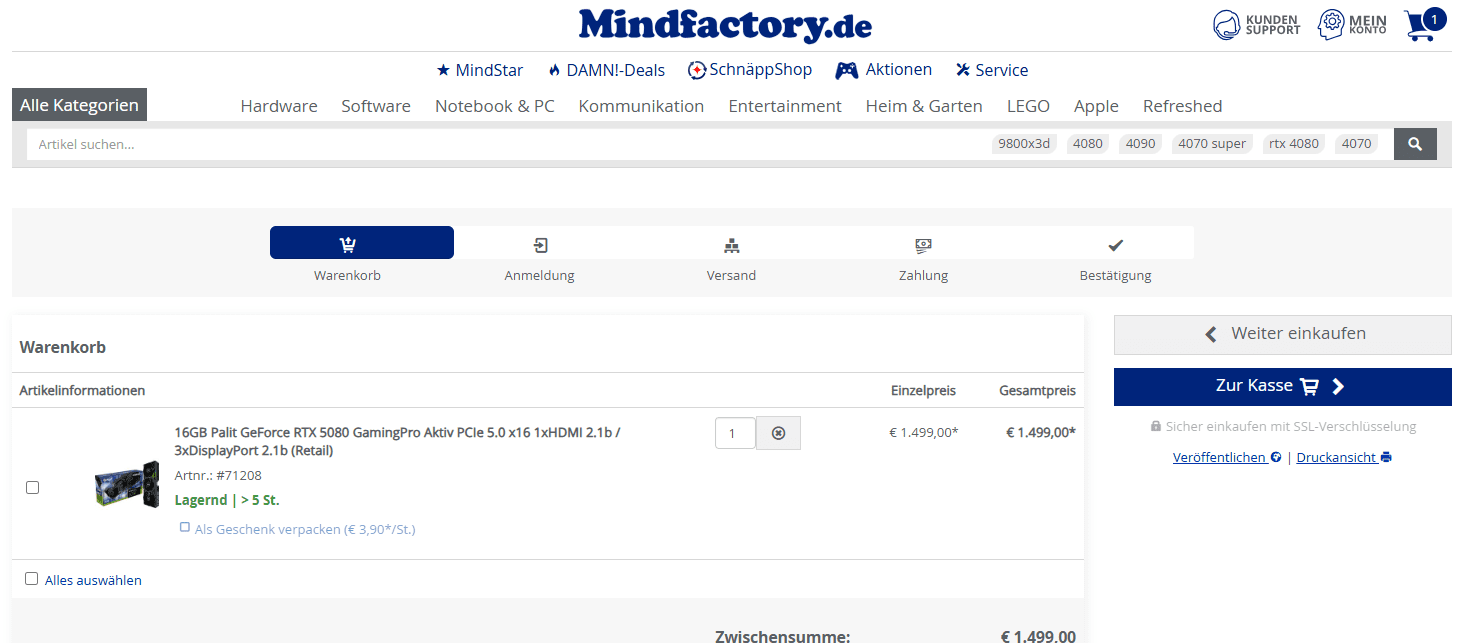This screenshot has width=1470, height=643.
Task: Click the Artnr.: #71208 text
Action: tap(218, 476)
